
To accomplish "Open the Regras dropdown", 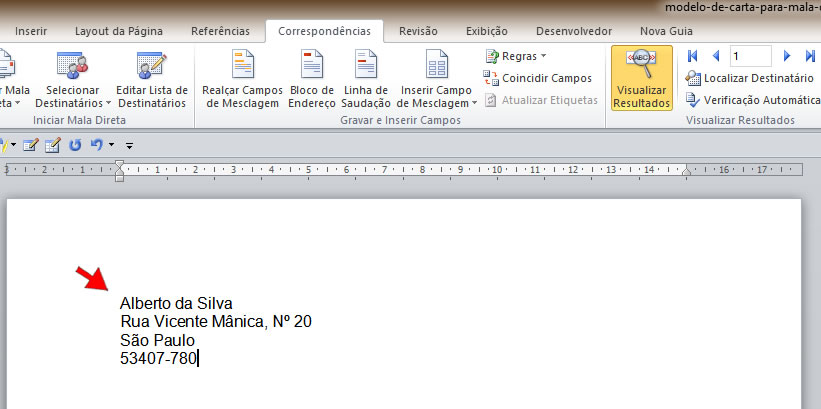I will [x=516, y=56].
